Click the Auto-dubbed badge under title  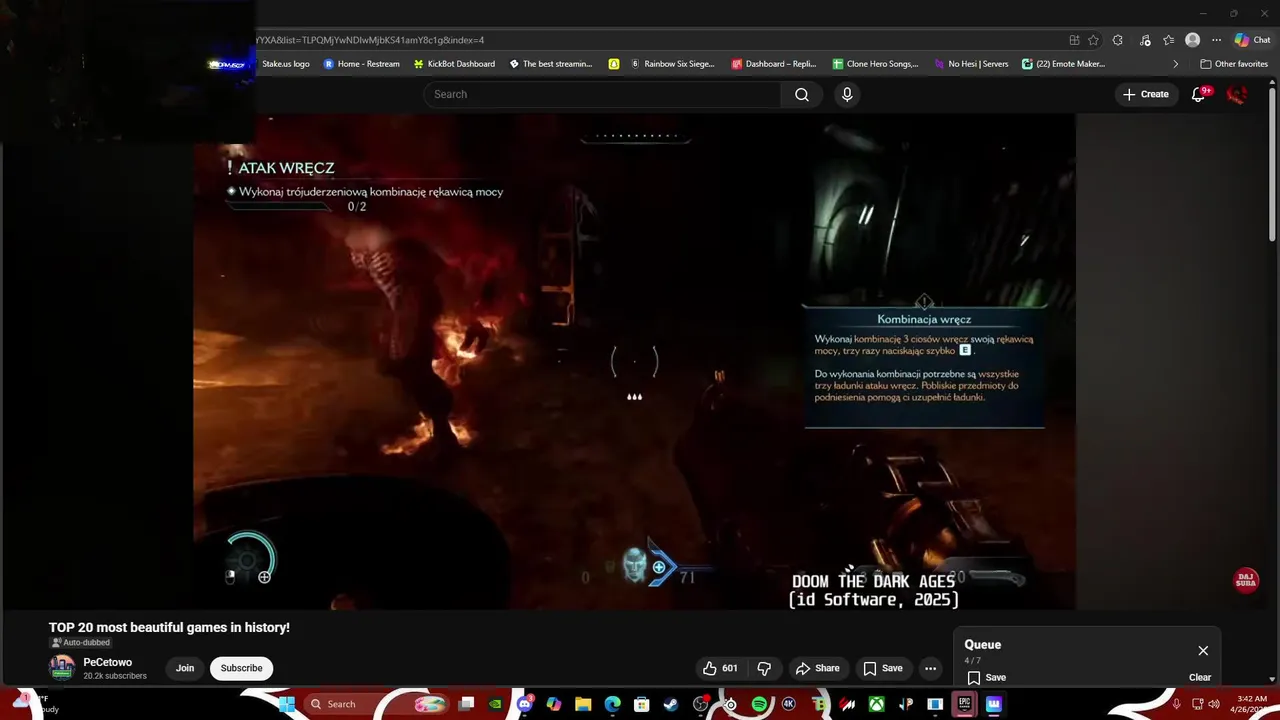coord(80,643)
